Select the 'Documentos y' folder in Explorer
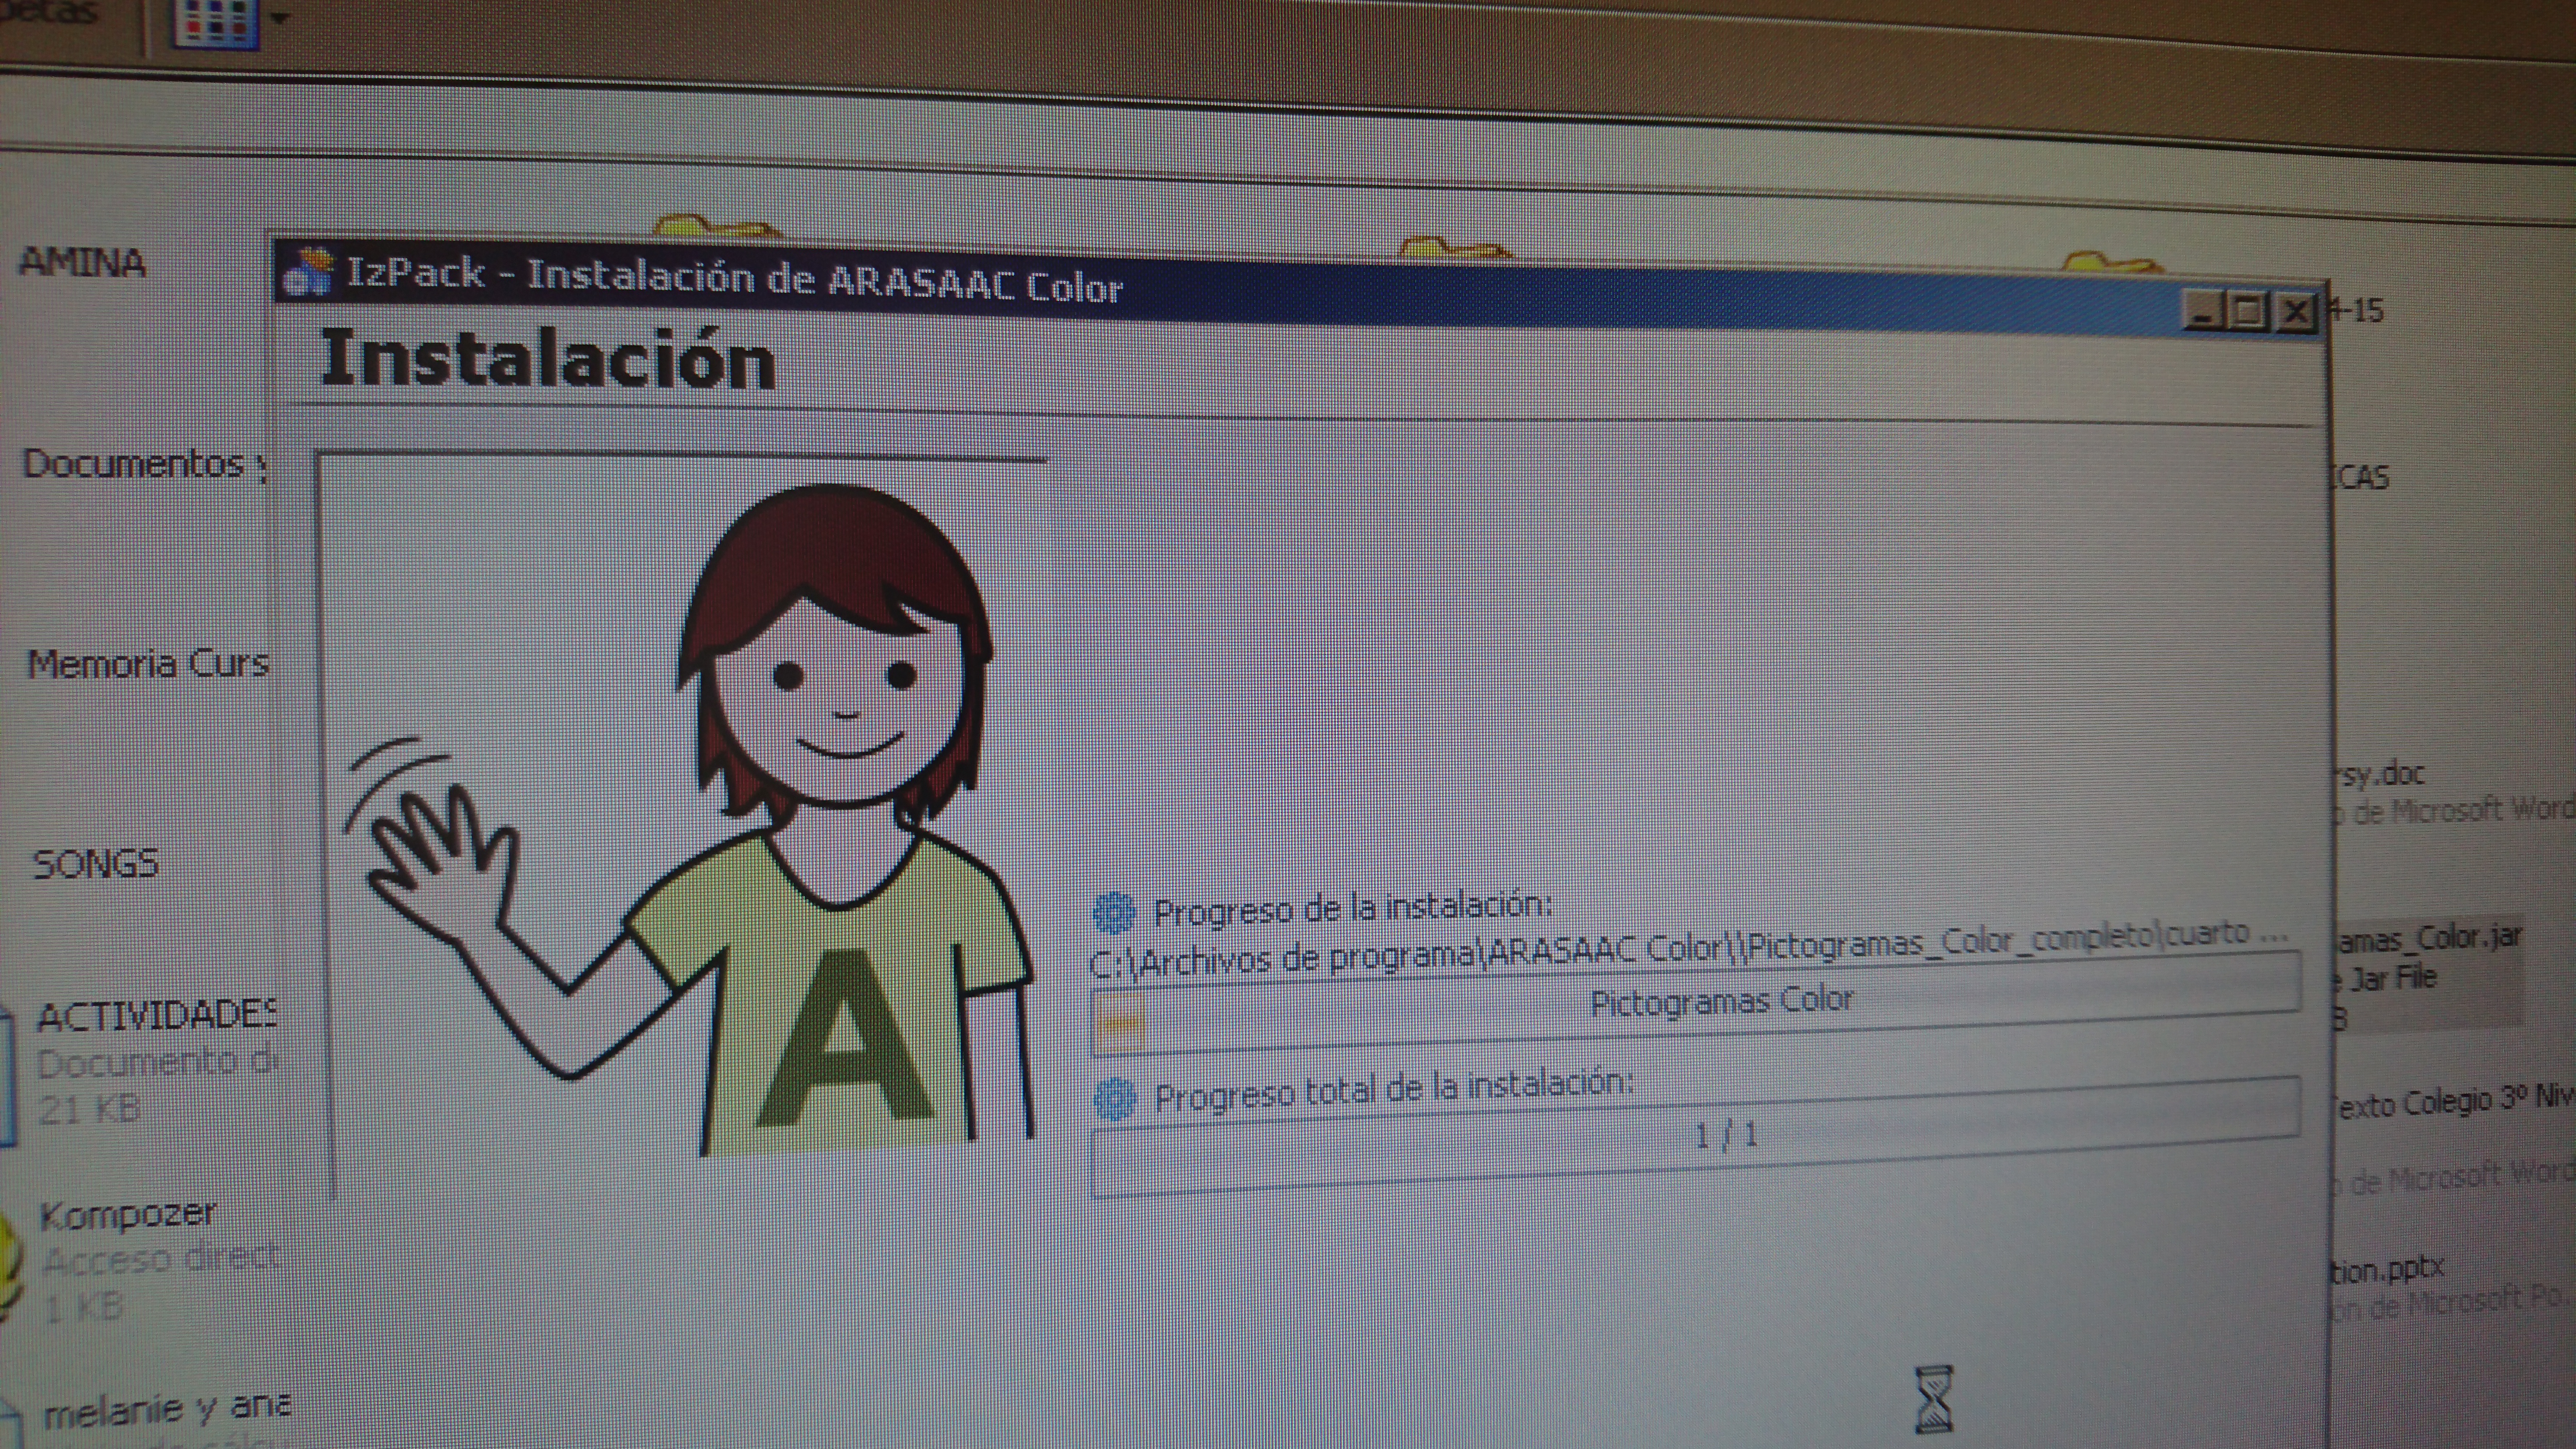The width and height of the screenshot is (2576, 1449). 145,464
